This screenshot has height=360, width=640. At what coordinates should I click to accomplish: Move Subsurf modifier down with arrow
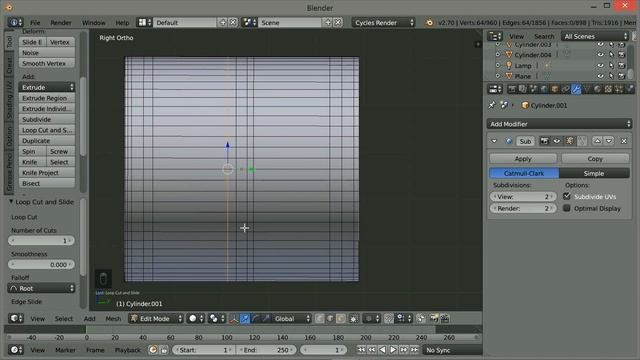609,141
